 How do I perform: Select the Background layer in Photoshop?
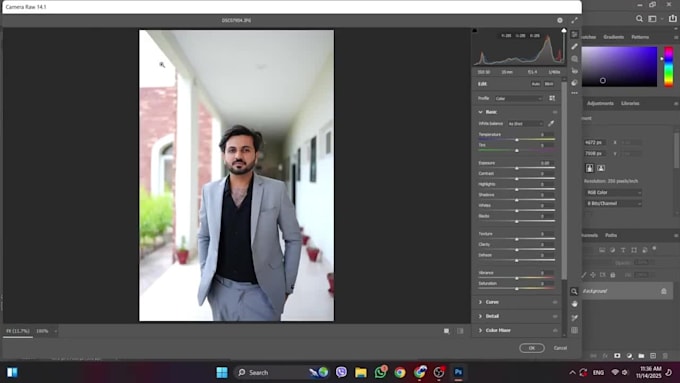click(627, 291)
